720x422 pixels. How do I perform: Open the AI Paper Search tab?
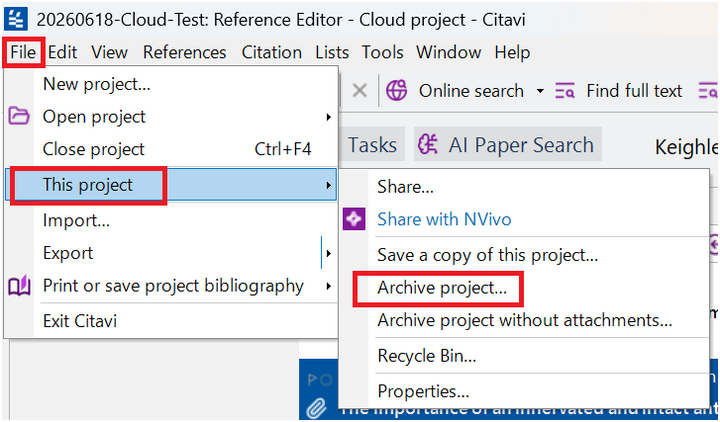click(507, 145)
